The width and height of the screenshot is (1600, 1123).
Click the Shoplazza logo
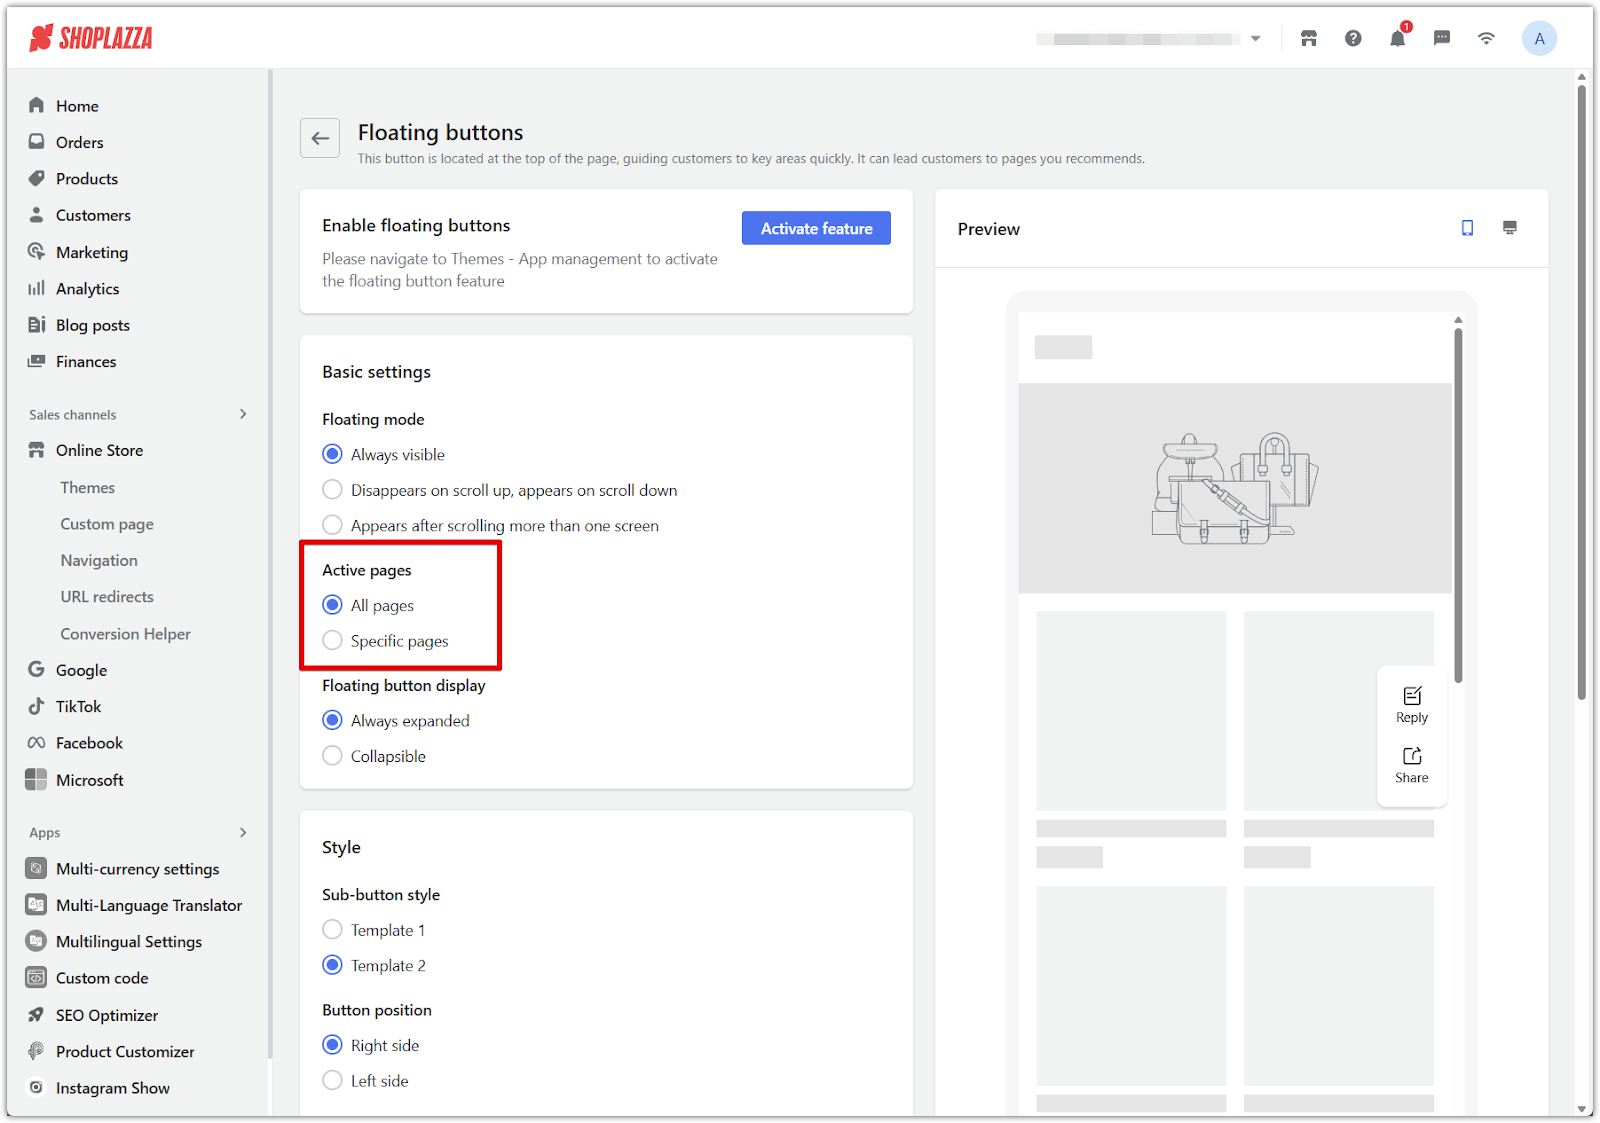(91, 38)
